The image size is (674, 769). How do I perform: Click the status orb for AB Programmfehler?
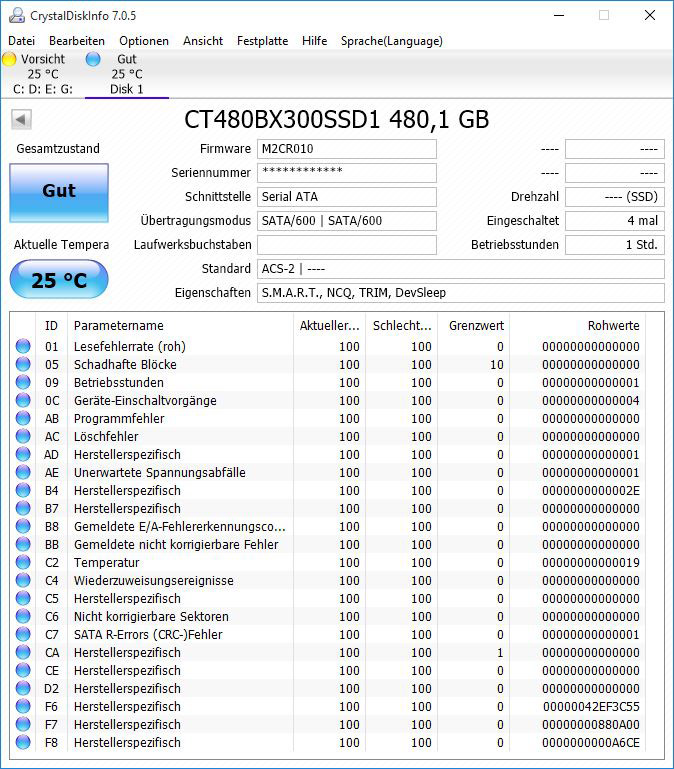[x=23, y=418]
